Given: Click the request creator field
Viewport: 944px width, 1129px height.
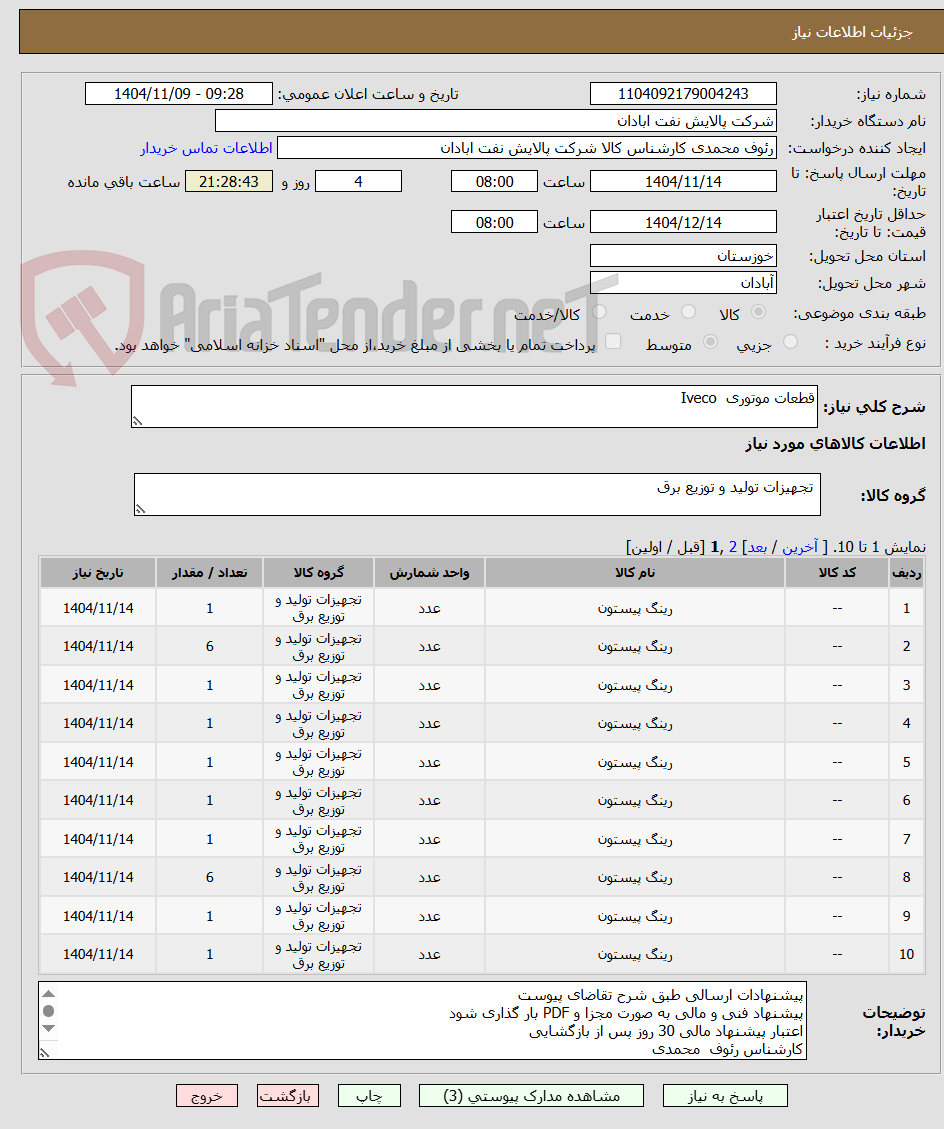Looking at the screenshot, I should pyautogui.click(x=526, y=148).
